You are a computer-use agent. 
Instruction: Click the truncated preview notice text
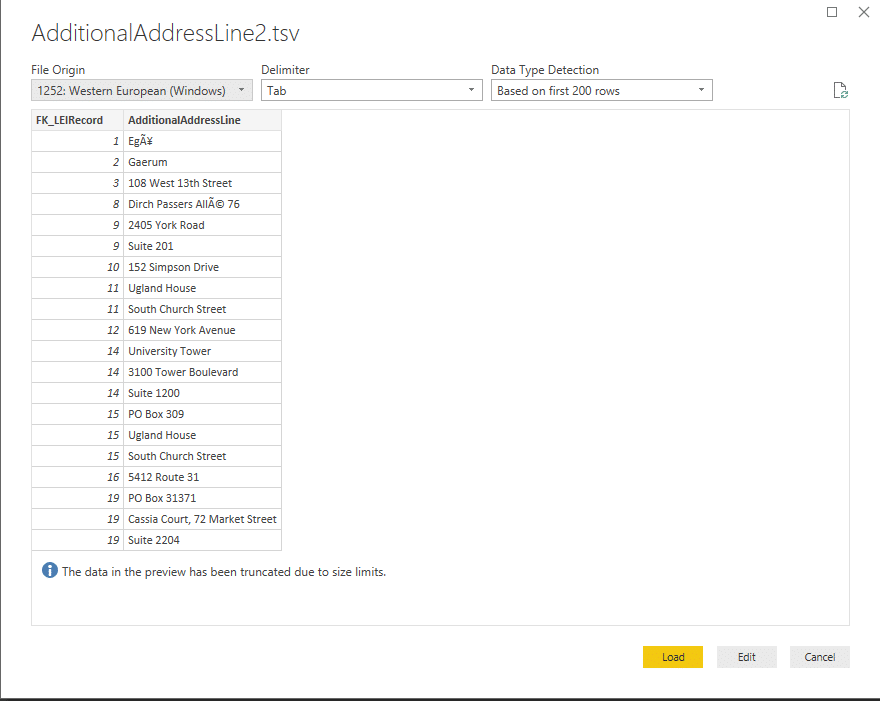[x=224, y=572]
